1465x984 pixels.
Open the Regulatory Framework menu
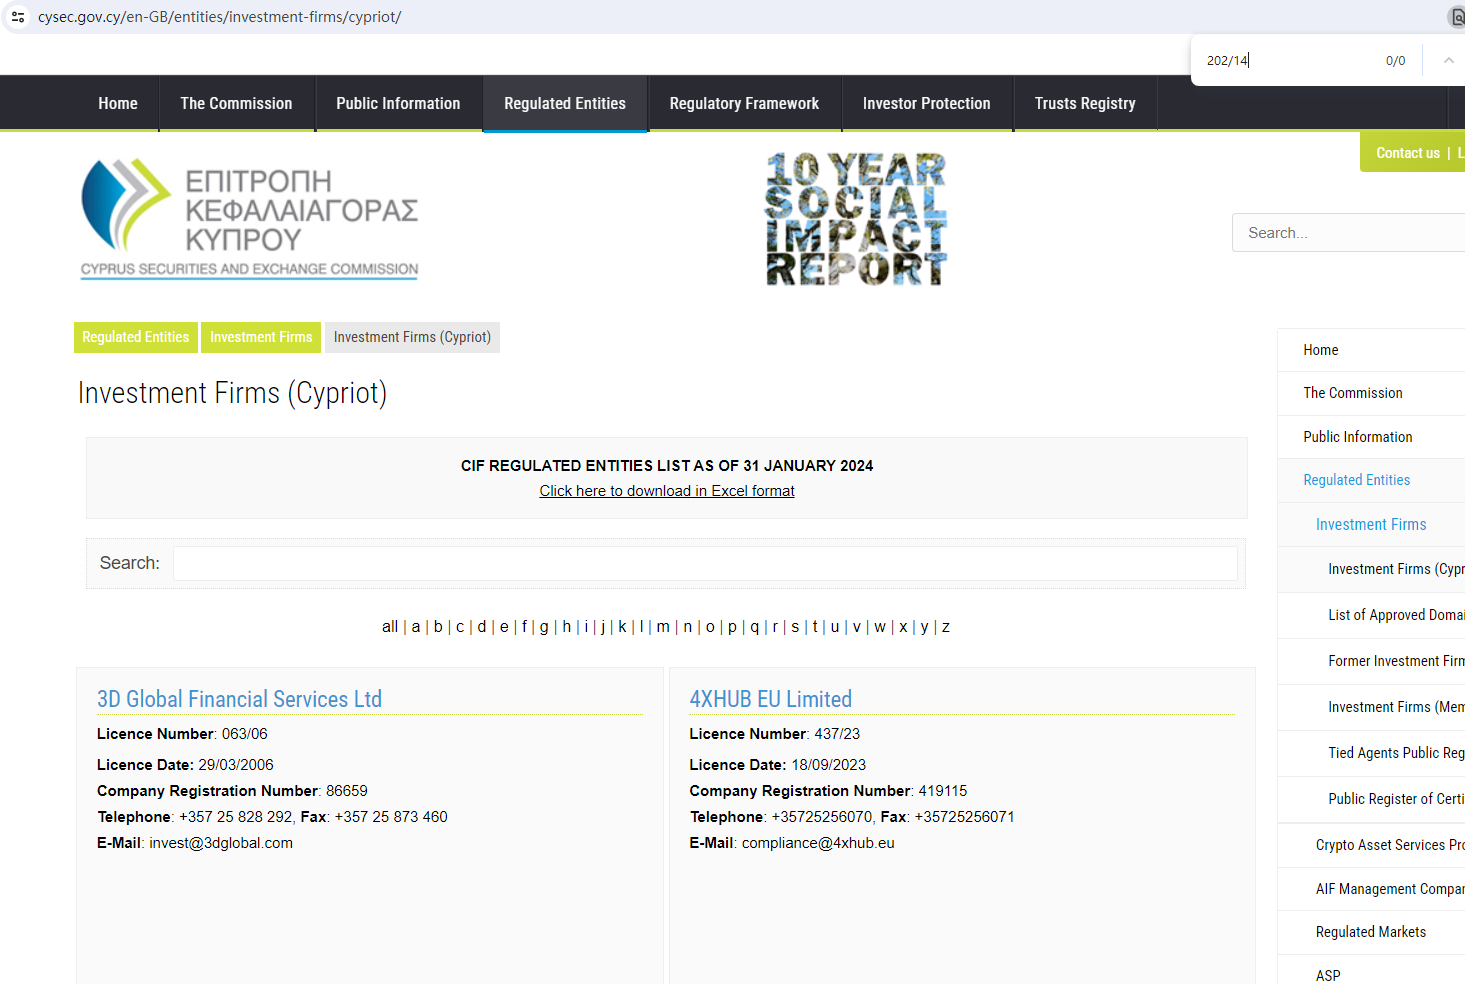tap(744, 103)
